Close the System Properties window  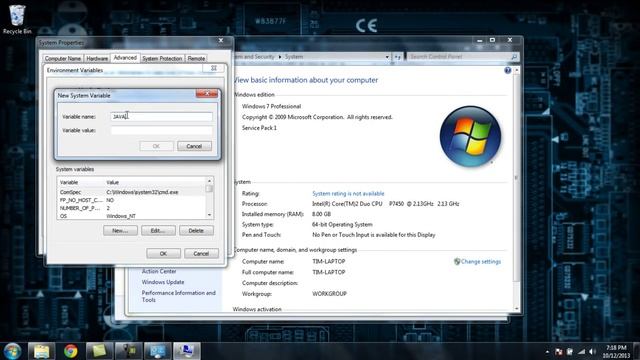pyautogui.click(x=221, y=40)
